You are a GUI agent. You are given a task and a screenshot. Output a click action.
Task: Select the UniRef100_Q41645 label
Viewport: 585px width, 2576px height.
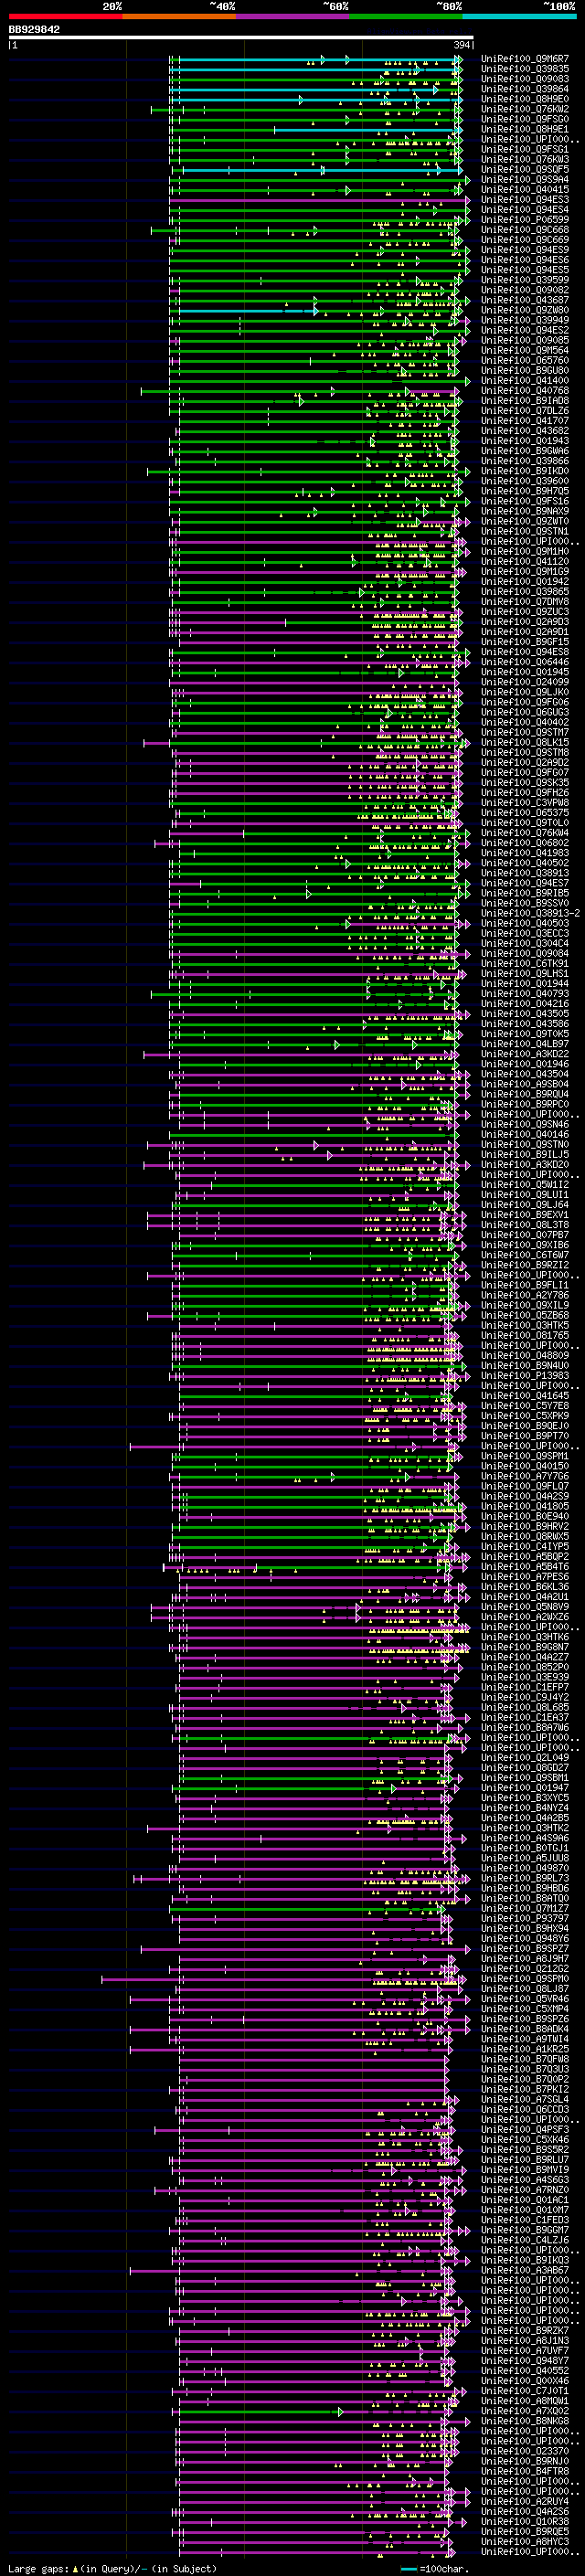pos(525,1395)
